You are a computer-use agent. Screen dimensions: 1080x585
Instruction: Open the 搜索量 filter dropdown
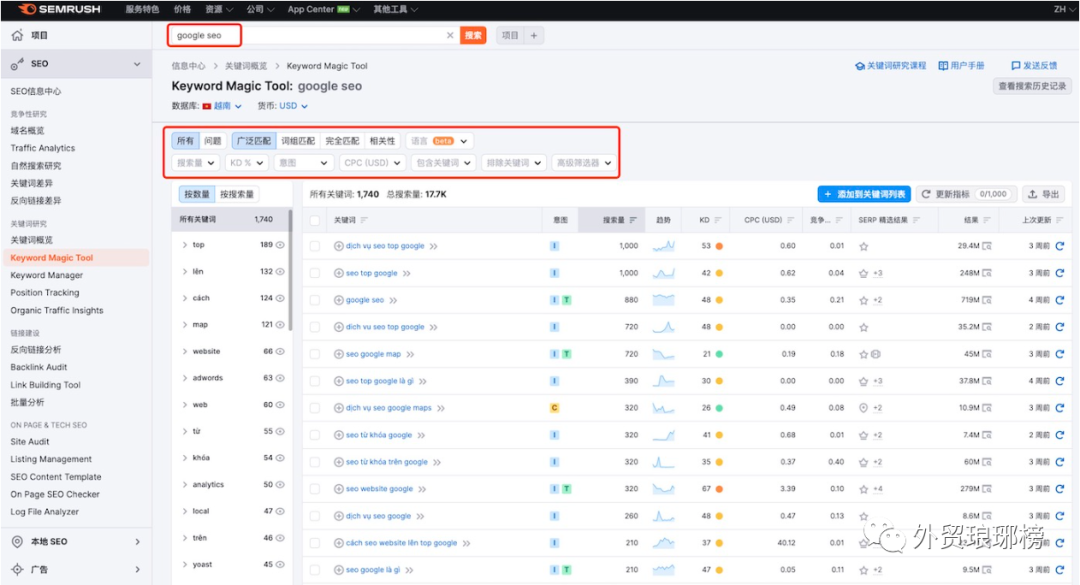(196, 163)
